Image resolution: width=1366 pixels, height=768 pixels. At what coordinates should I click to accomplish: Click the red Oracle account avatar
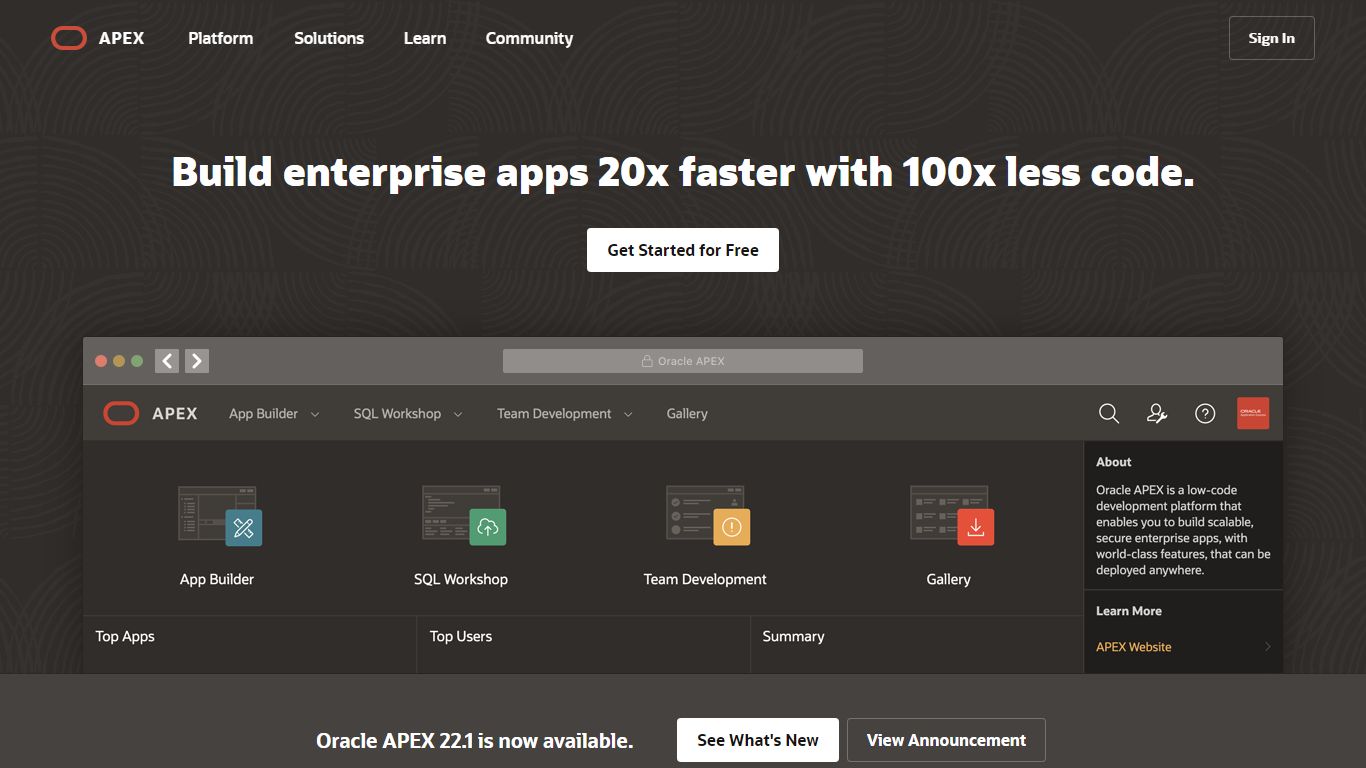tap(1253, 413)
